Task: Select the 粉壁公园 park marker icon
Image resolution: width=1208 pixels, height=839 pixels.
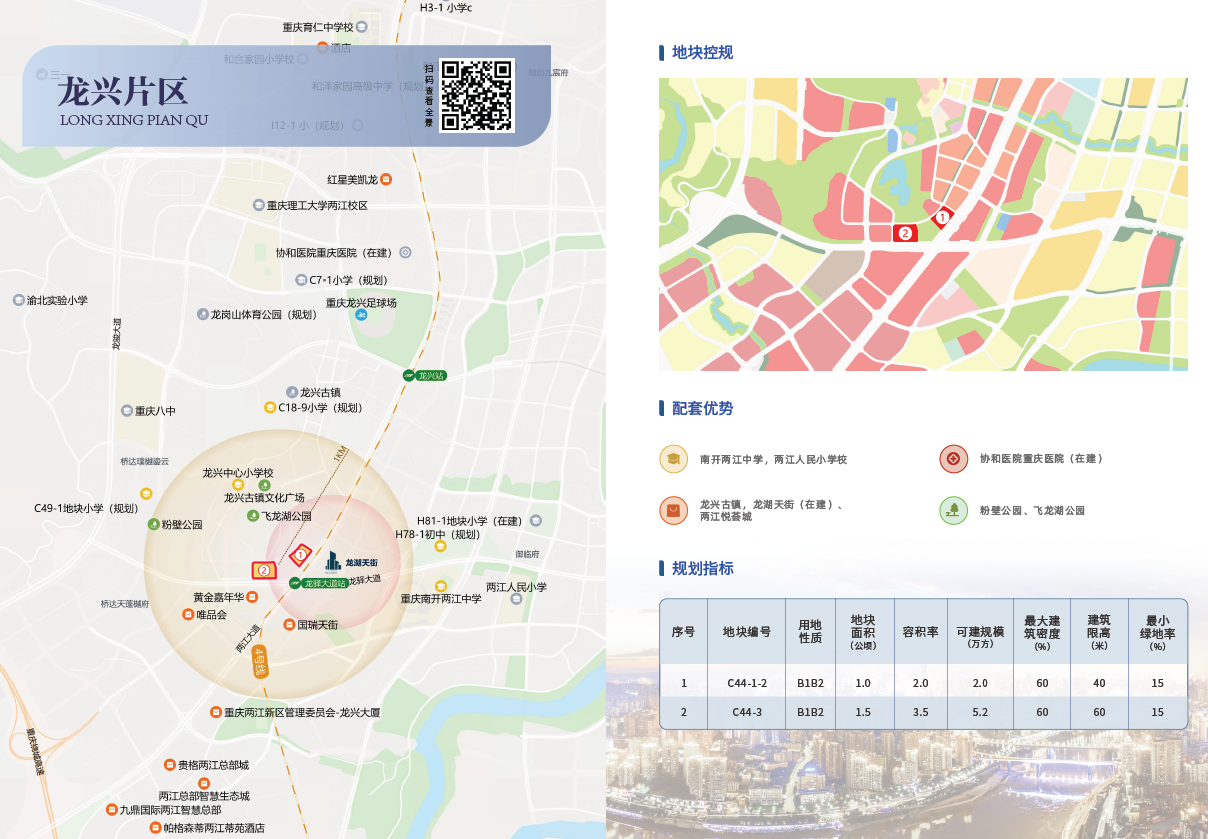Action: pyautogui.click(x=153, y=524)
